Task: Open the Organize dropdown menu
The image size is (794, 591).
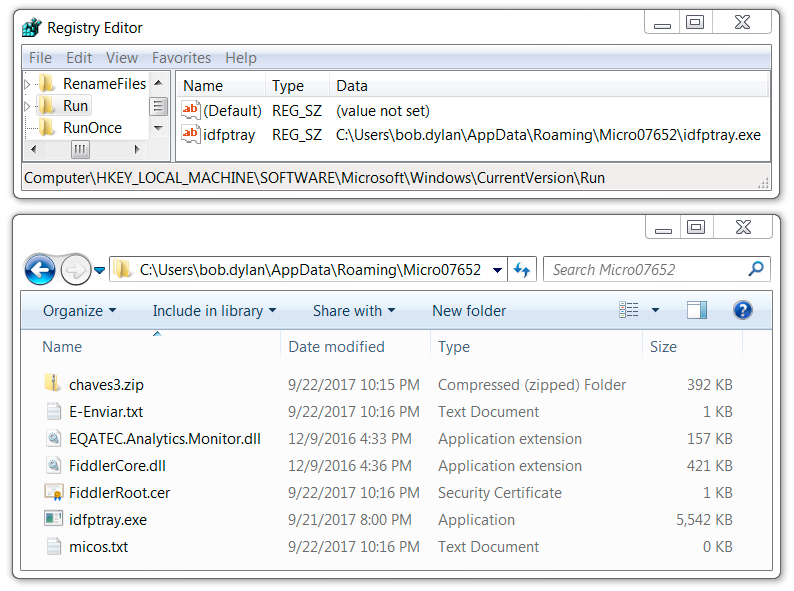Action: pos(80,310)
